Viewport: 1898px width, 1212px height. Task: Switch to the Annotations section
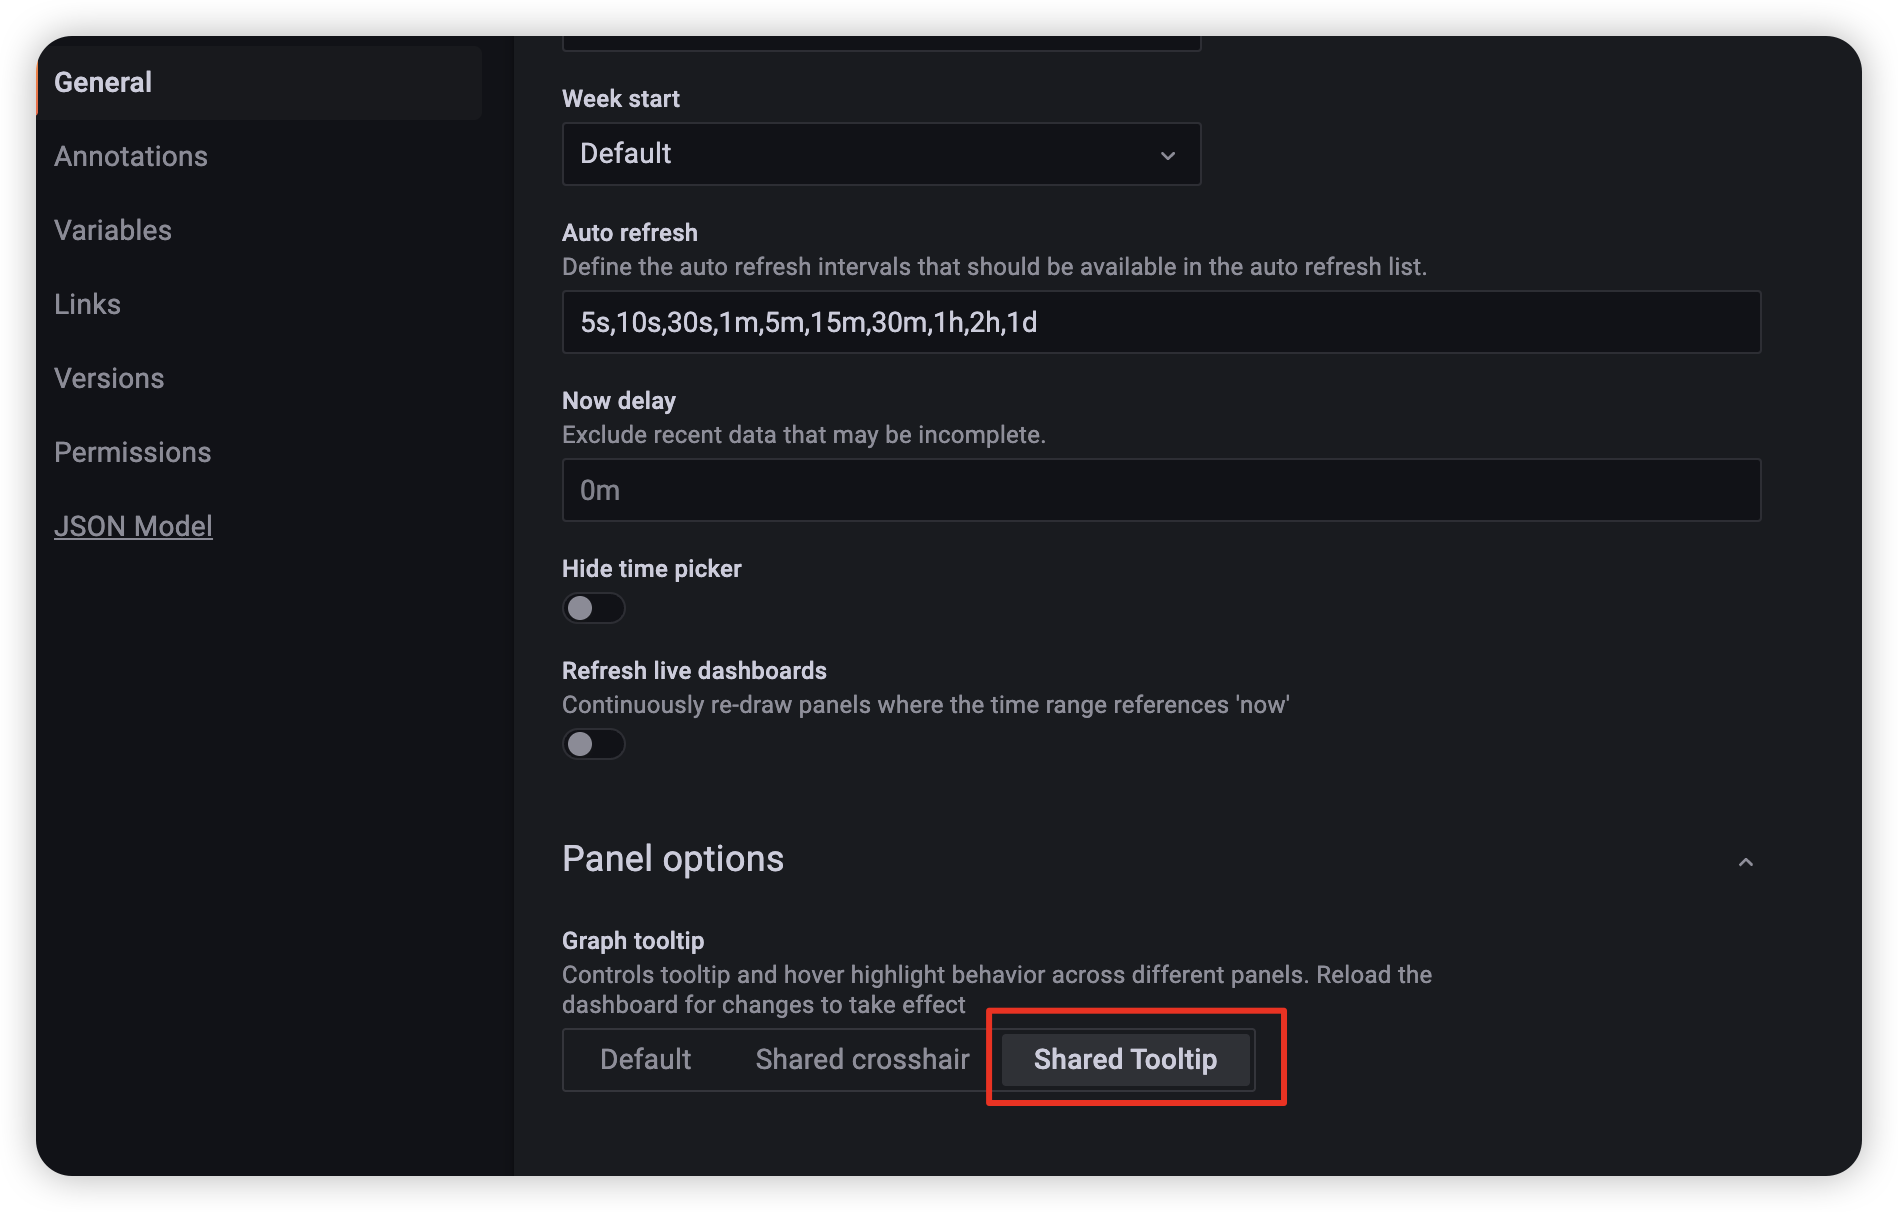coord(131,156)
